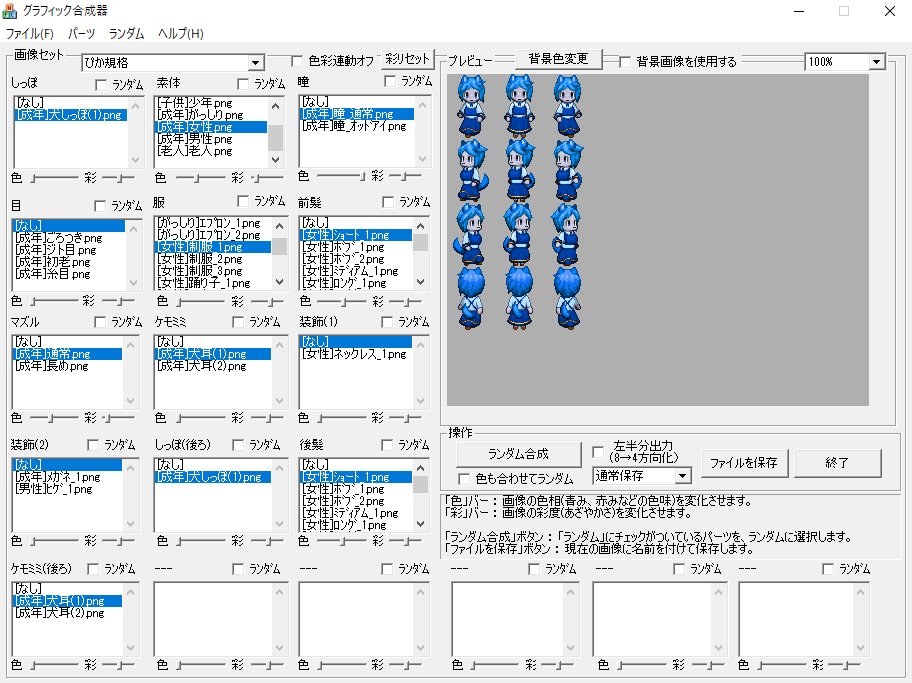Click the 背景色変更 button
The width and height of the screenshot is (912, 683).
tap(558, 59)
